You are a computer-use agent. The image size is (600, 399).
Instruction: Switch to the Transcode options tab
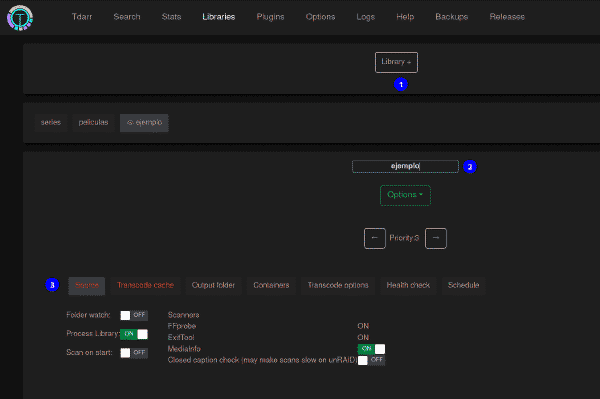pos(338,285)
